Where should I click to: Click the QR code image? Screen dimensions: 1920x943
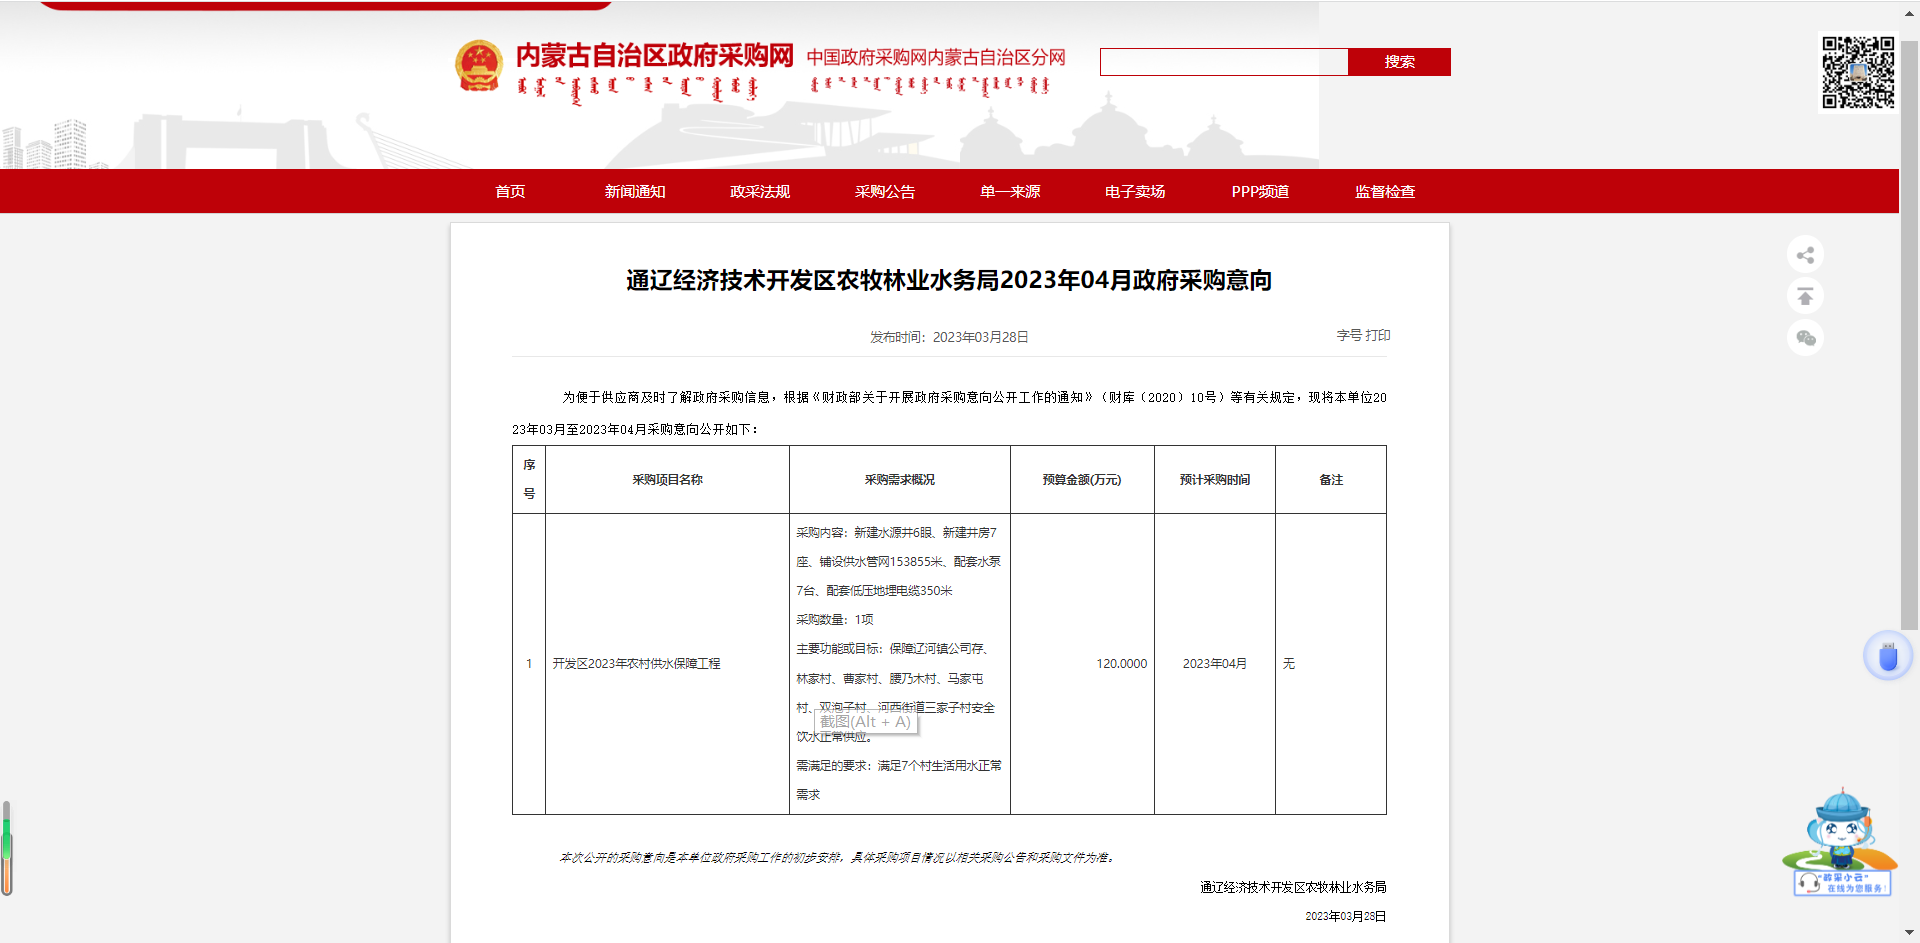point(1857,72)
